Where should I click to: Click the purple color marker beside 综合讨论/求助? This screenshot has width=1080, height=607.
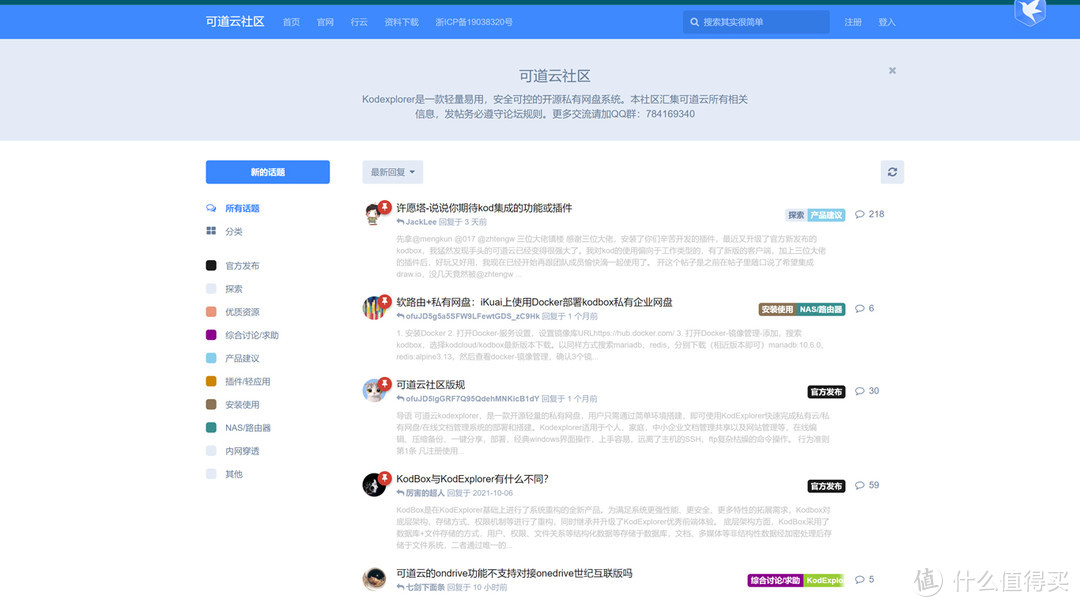(x=211, y=335)
